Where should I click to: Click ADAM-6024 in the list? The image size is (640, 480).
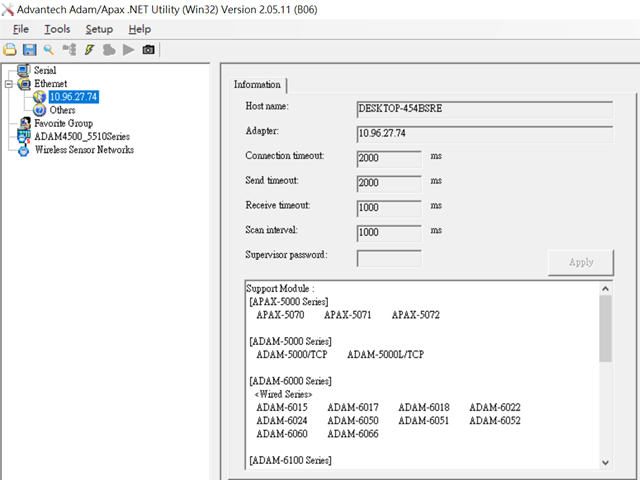click(x=282, y=420)
